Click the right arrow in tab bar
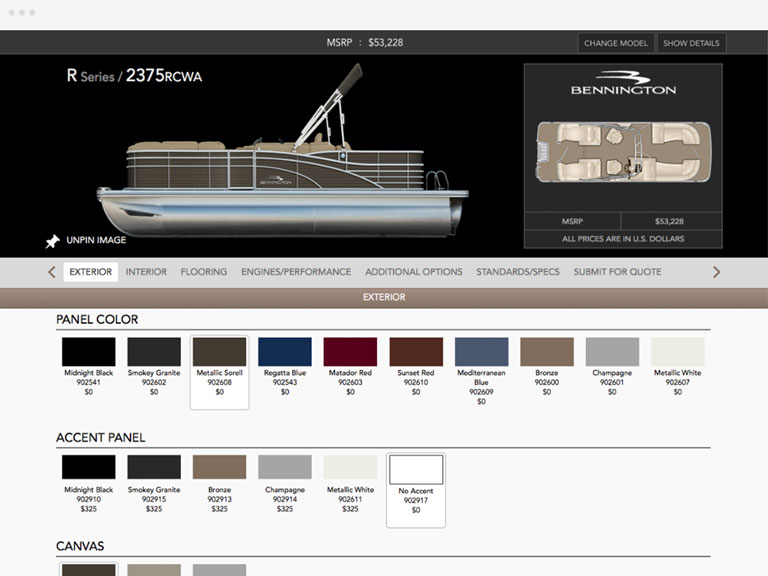This screenshot has height=576, width=768. pyautogui.click(x=716, y=272)
